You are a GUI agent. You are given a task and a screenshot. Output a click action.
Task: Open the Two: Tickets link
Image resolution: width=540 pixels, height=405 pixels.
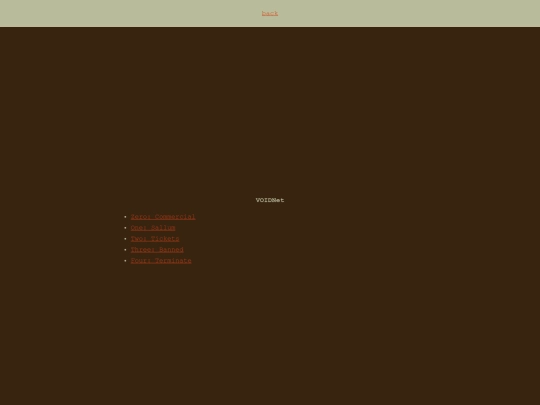(155, 239)
